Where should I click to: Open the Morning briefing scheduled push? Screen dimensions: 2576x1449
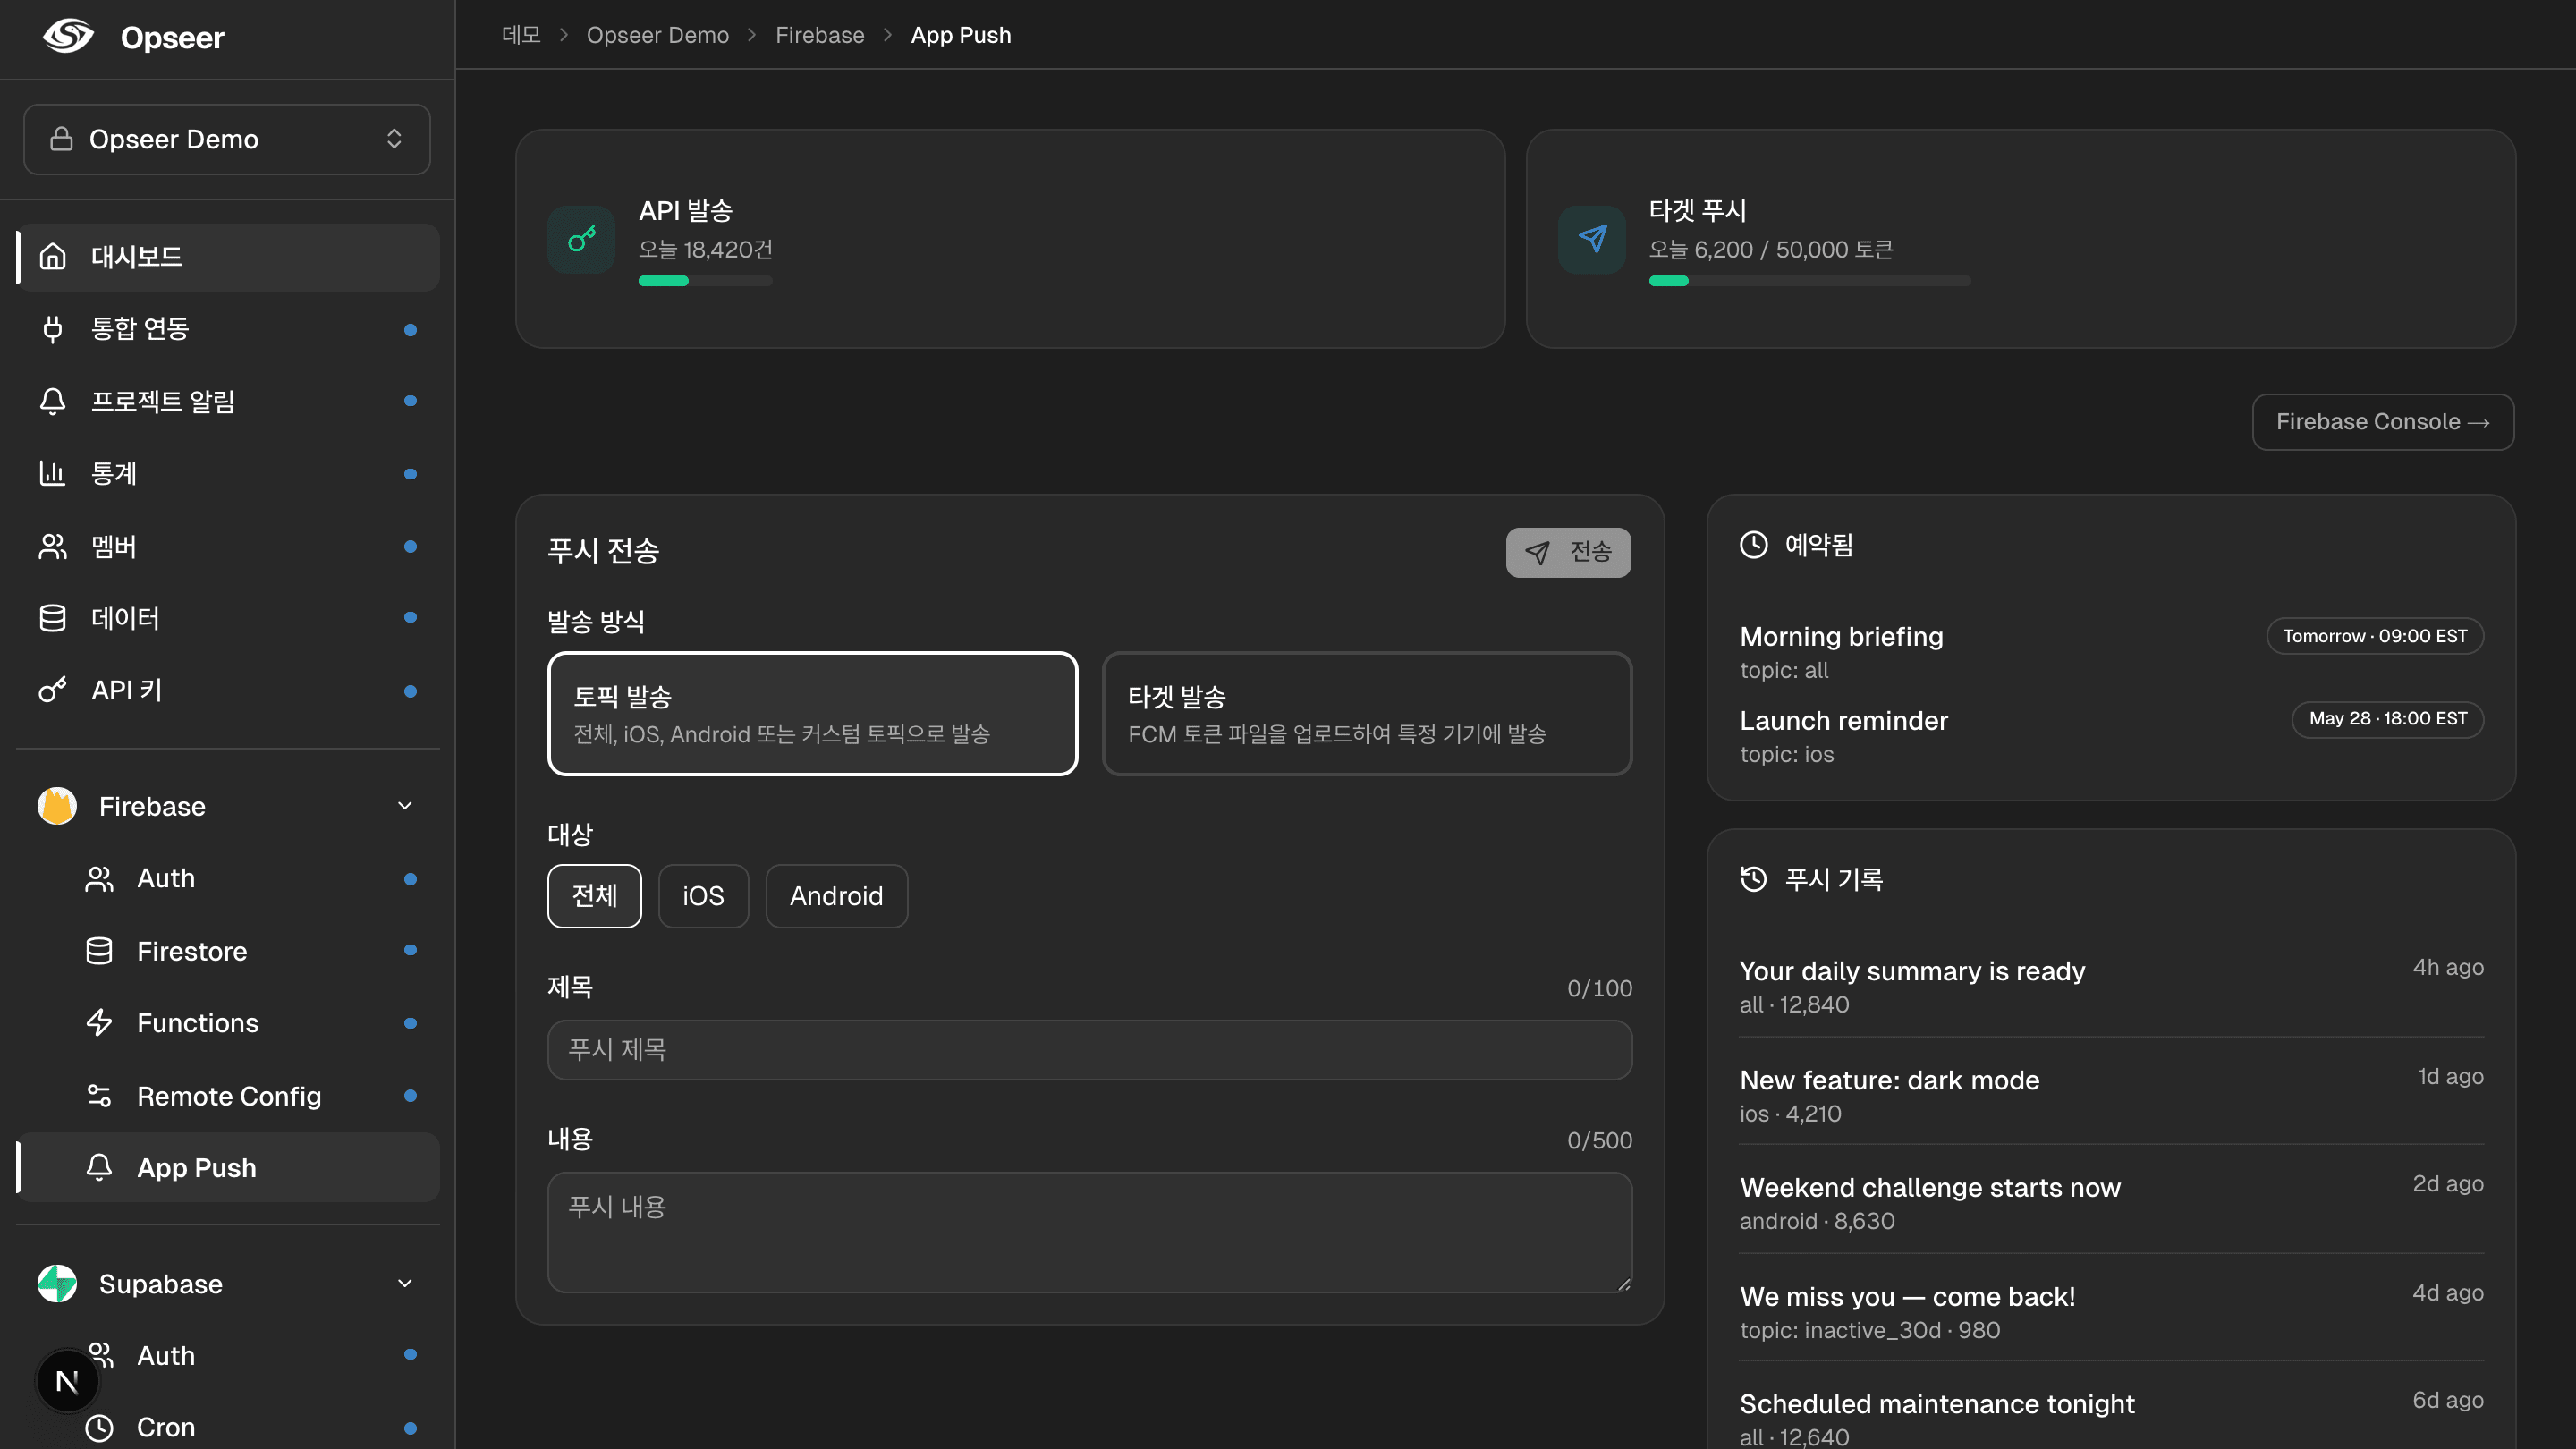tap(2111, 652)
